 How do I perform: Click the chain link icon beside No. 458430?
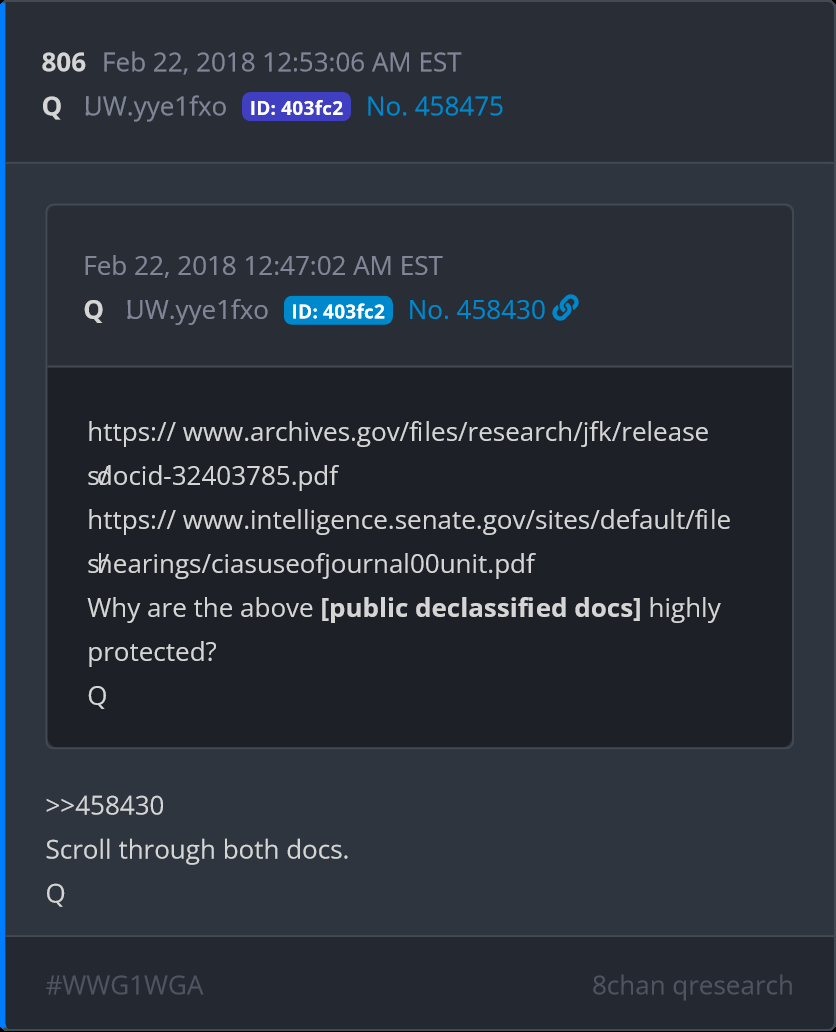tap(566, 310)
